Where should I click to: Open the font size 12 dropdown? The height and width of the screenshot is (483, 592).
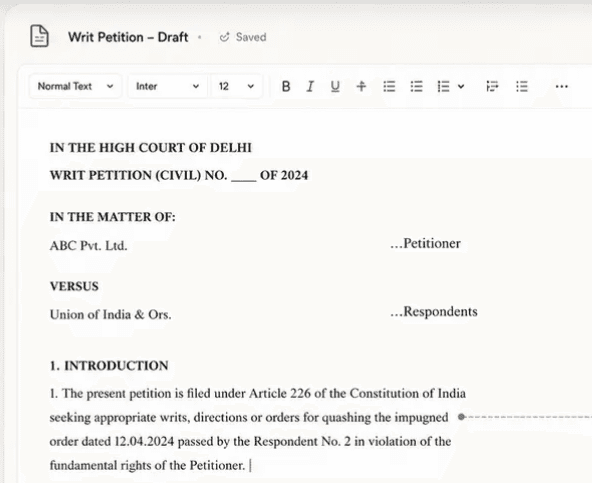(x=236, y=86)
